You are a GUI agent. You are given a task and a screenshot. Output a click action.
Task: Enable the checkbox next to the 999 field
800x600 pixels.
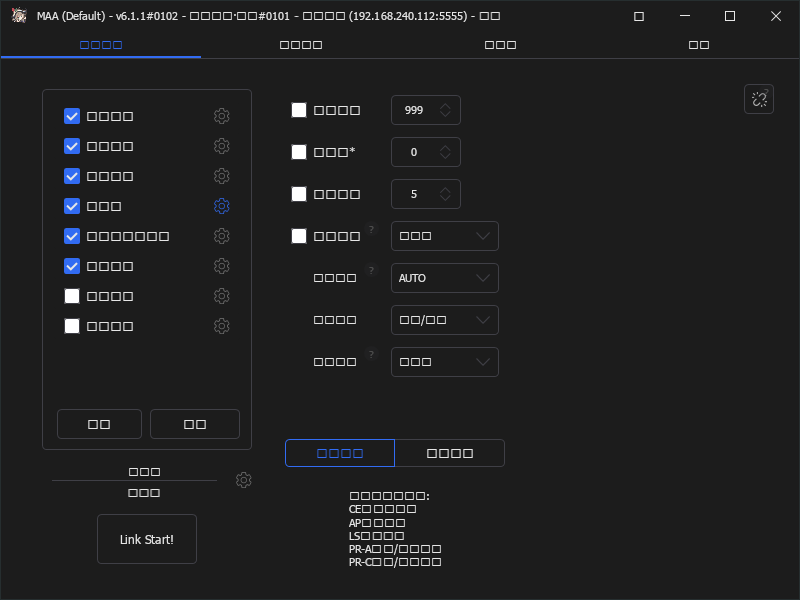click(299, 110)
